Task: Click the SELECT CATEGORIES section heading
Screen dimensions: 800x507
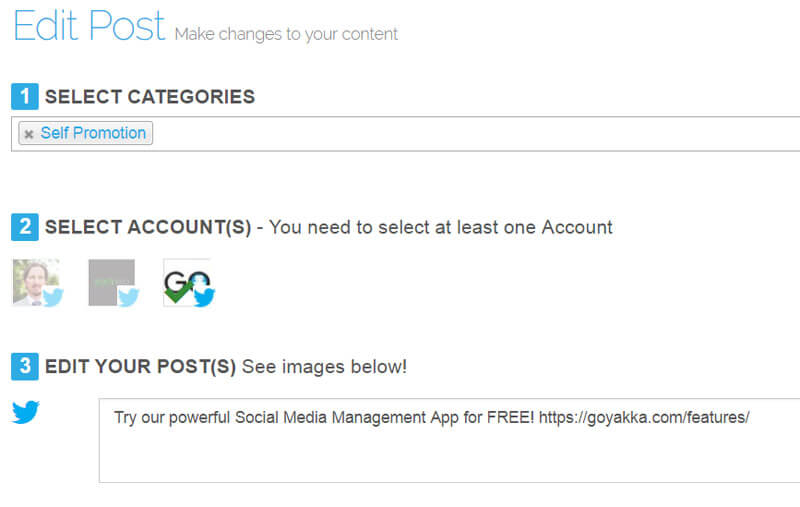Action: coord(150,96)
